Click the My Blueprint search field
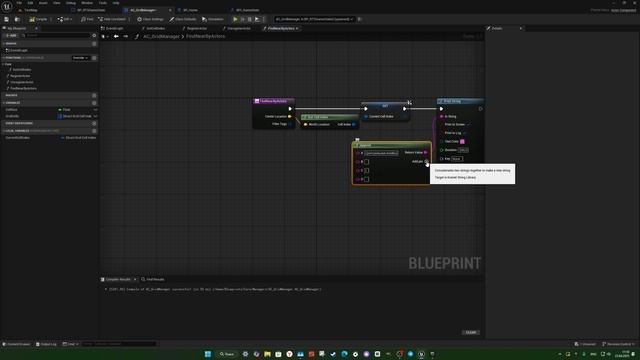 (x=56, y=36)
